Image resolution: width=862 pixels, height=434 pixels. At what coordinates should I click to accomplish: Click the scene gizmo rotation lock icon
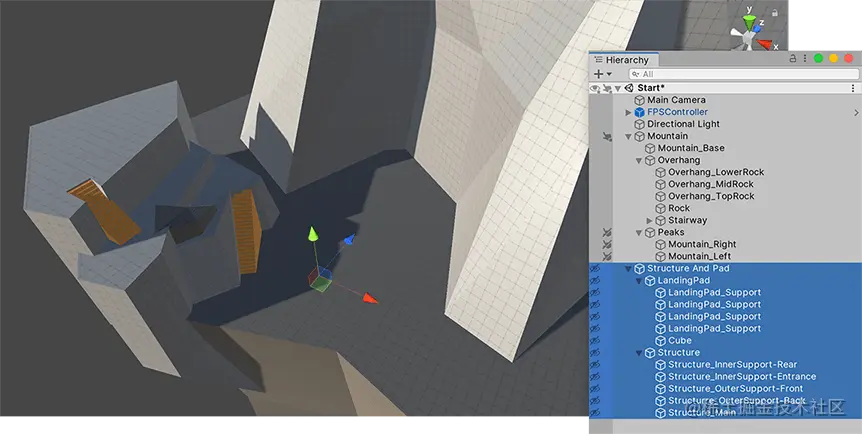pos(775,12)
